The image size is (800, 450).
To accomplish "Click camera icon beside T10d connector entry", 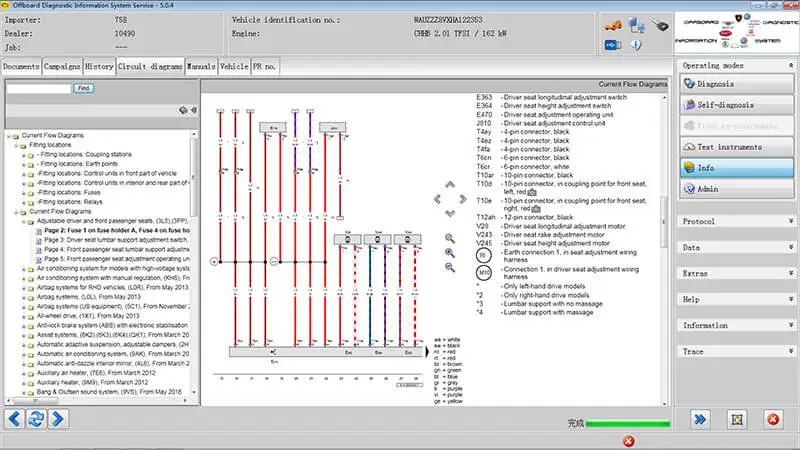I will click(x=532, y=192).
